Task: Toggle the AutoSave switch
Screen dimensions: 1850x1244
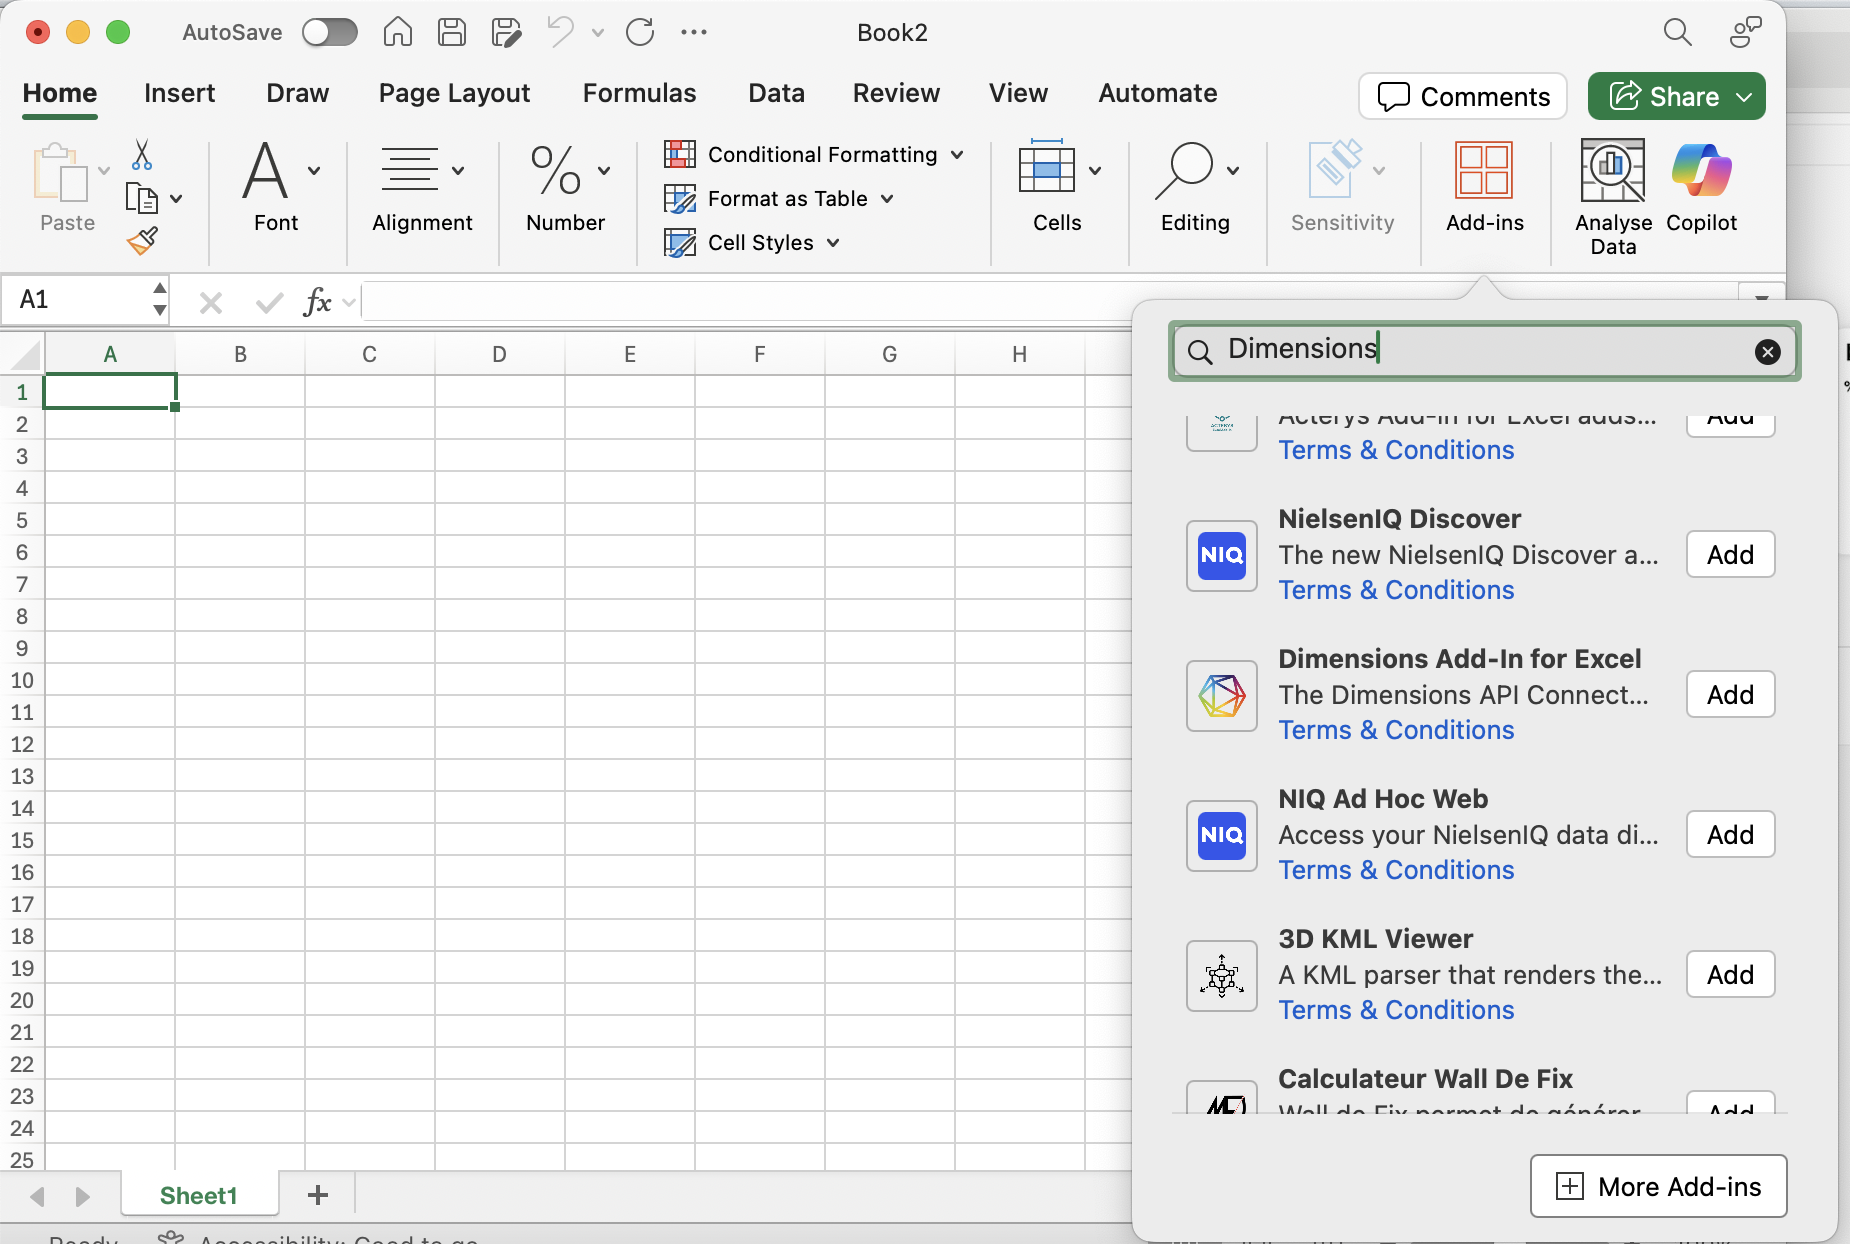Action: point(330,32)
